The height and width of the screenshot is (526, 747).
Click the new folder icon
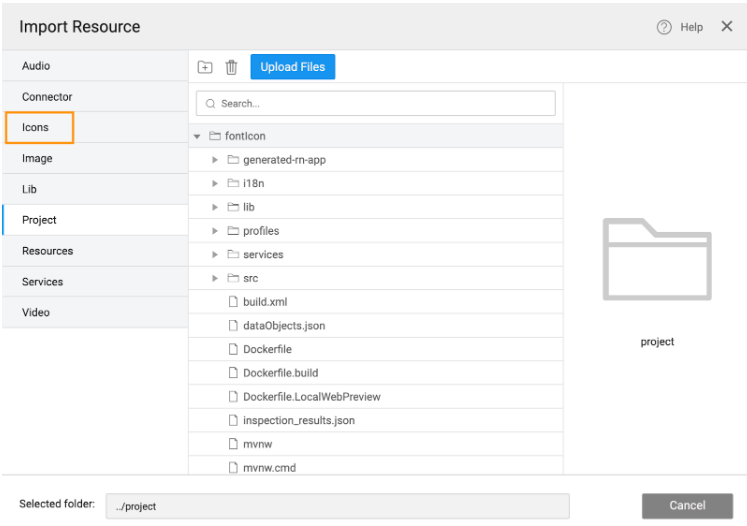205,67
